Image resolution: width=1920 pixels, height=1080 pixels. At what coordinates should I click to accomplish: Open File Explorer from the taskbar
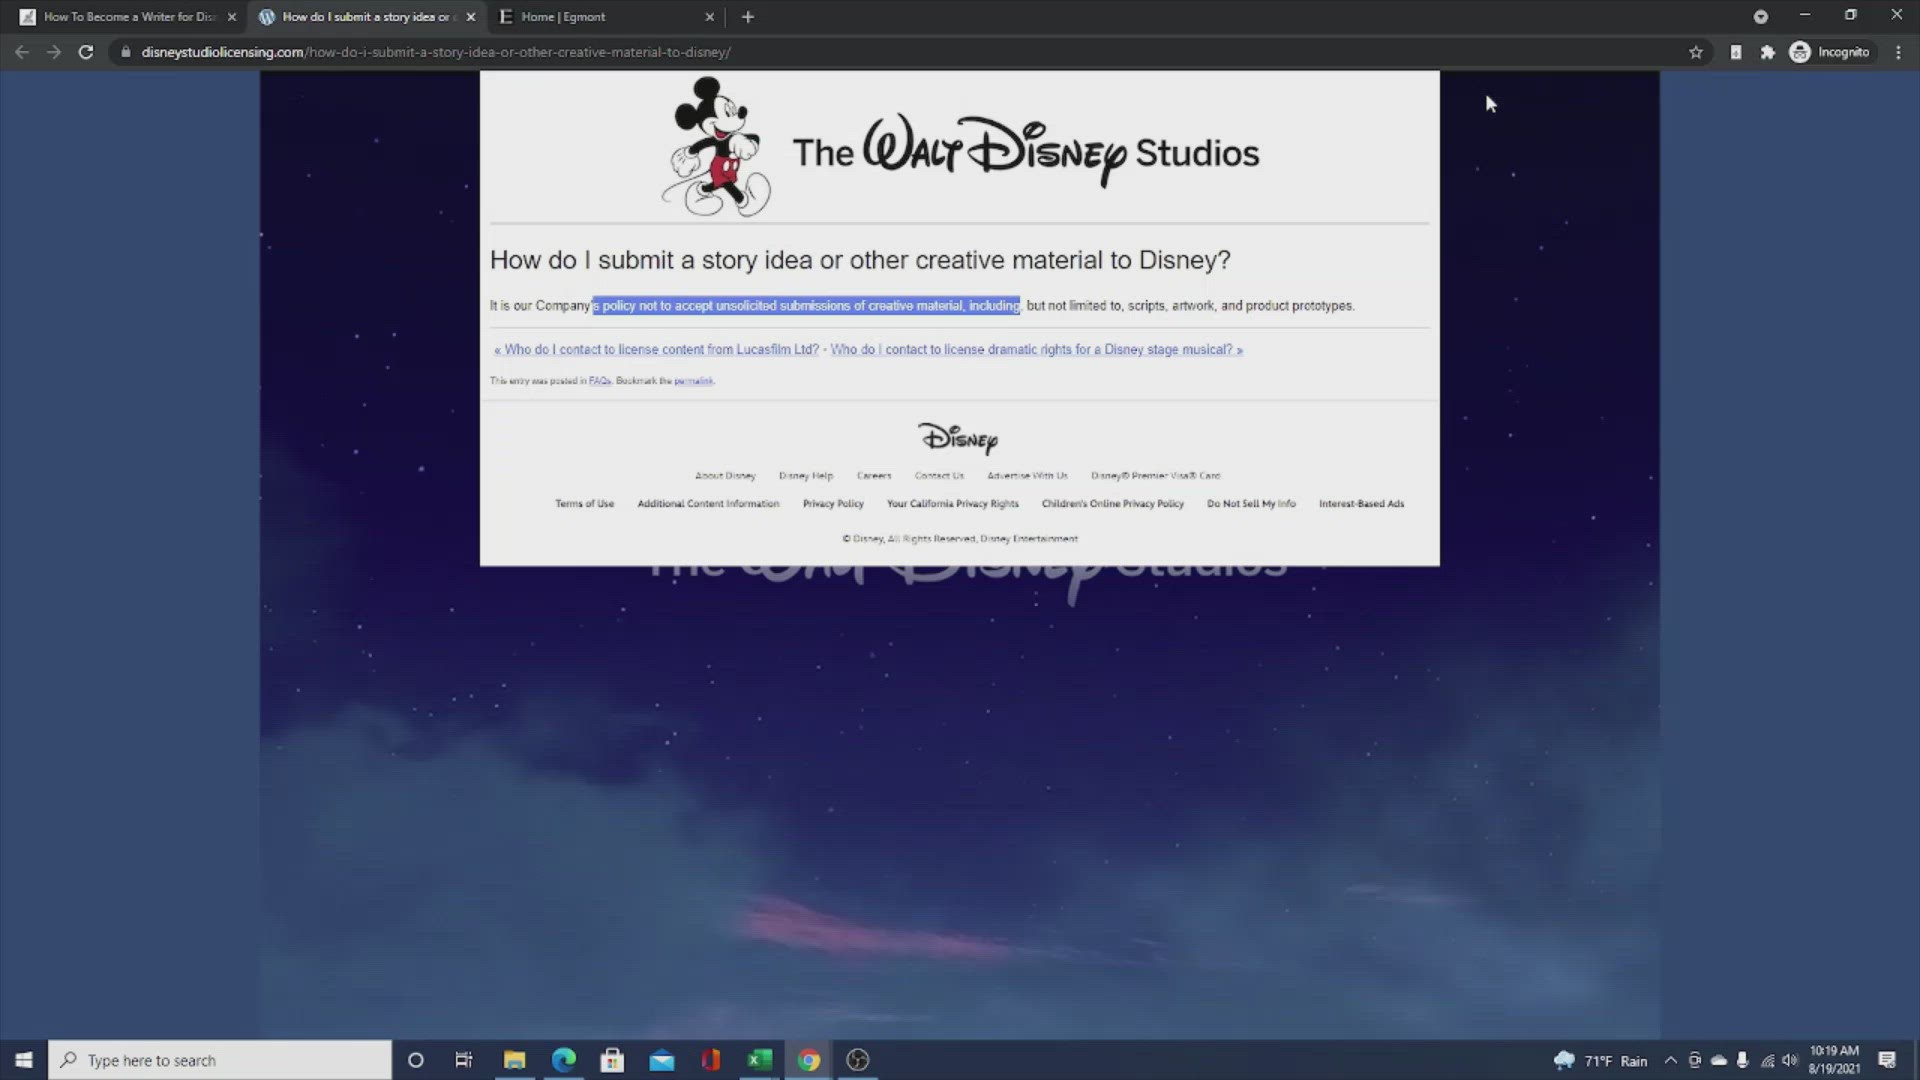click(514, 1060)
